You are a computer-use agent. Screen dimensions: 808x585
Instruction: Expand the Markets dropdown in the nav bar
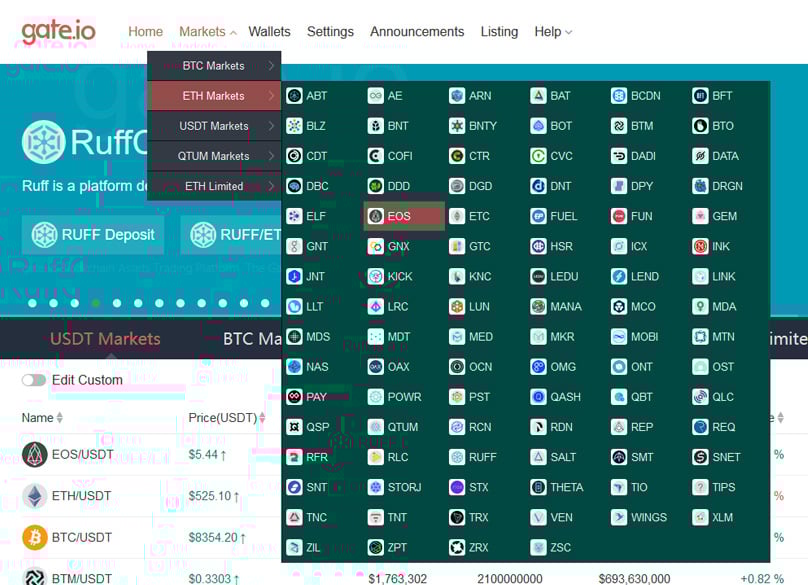coord(208,31)
